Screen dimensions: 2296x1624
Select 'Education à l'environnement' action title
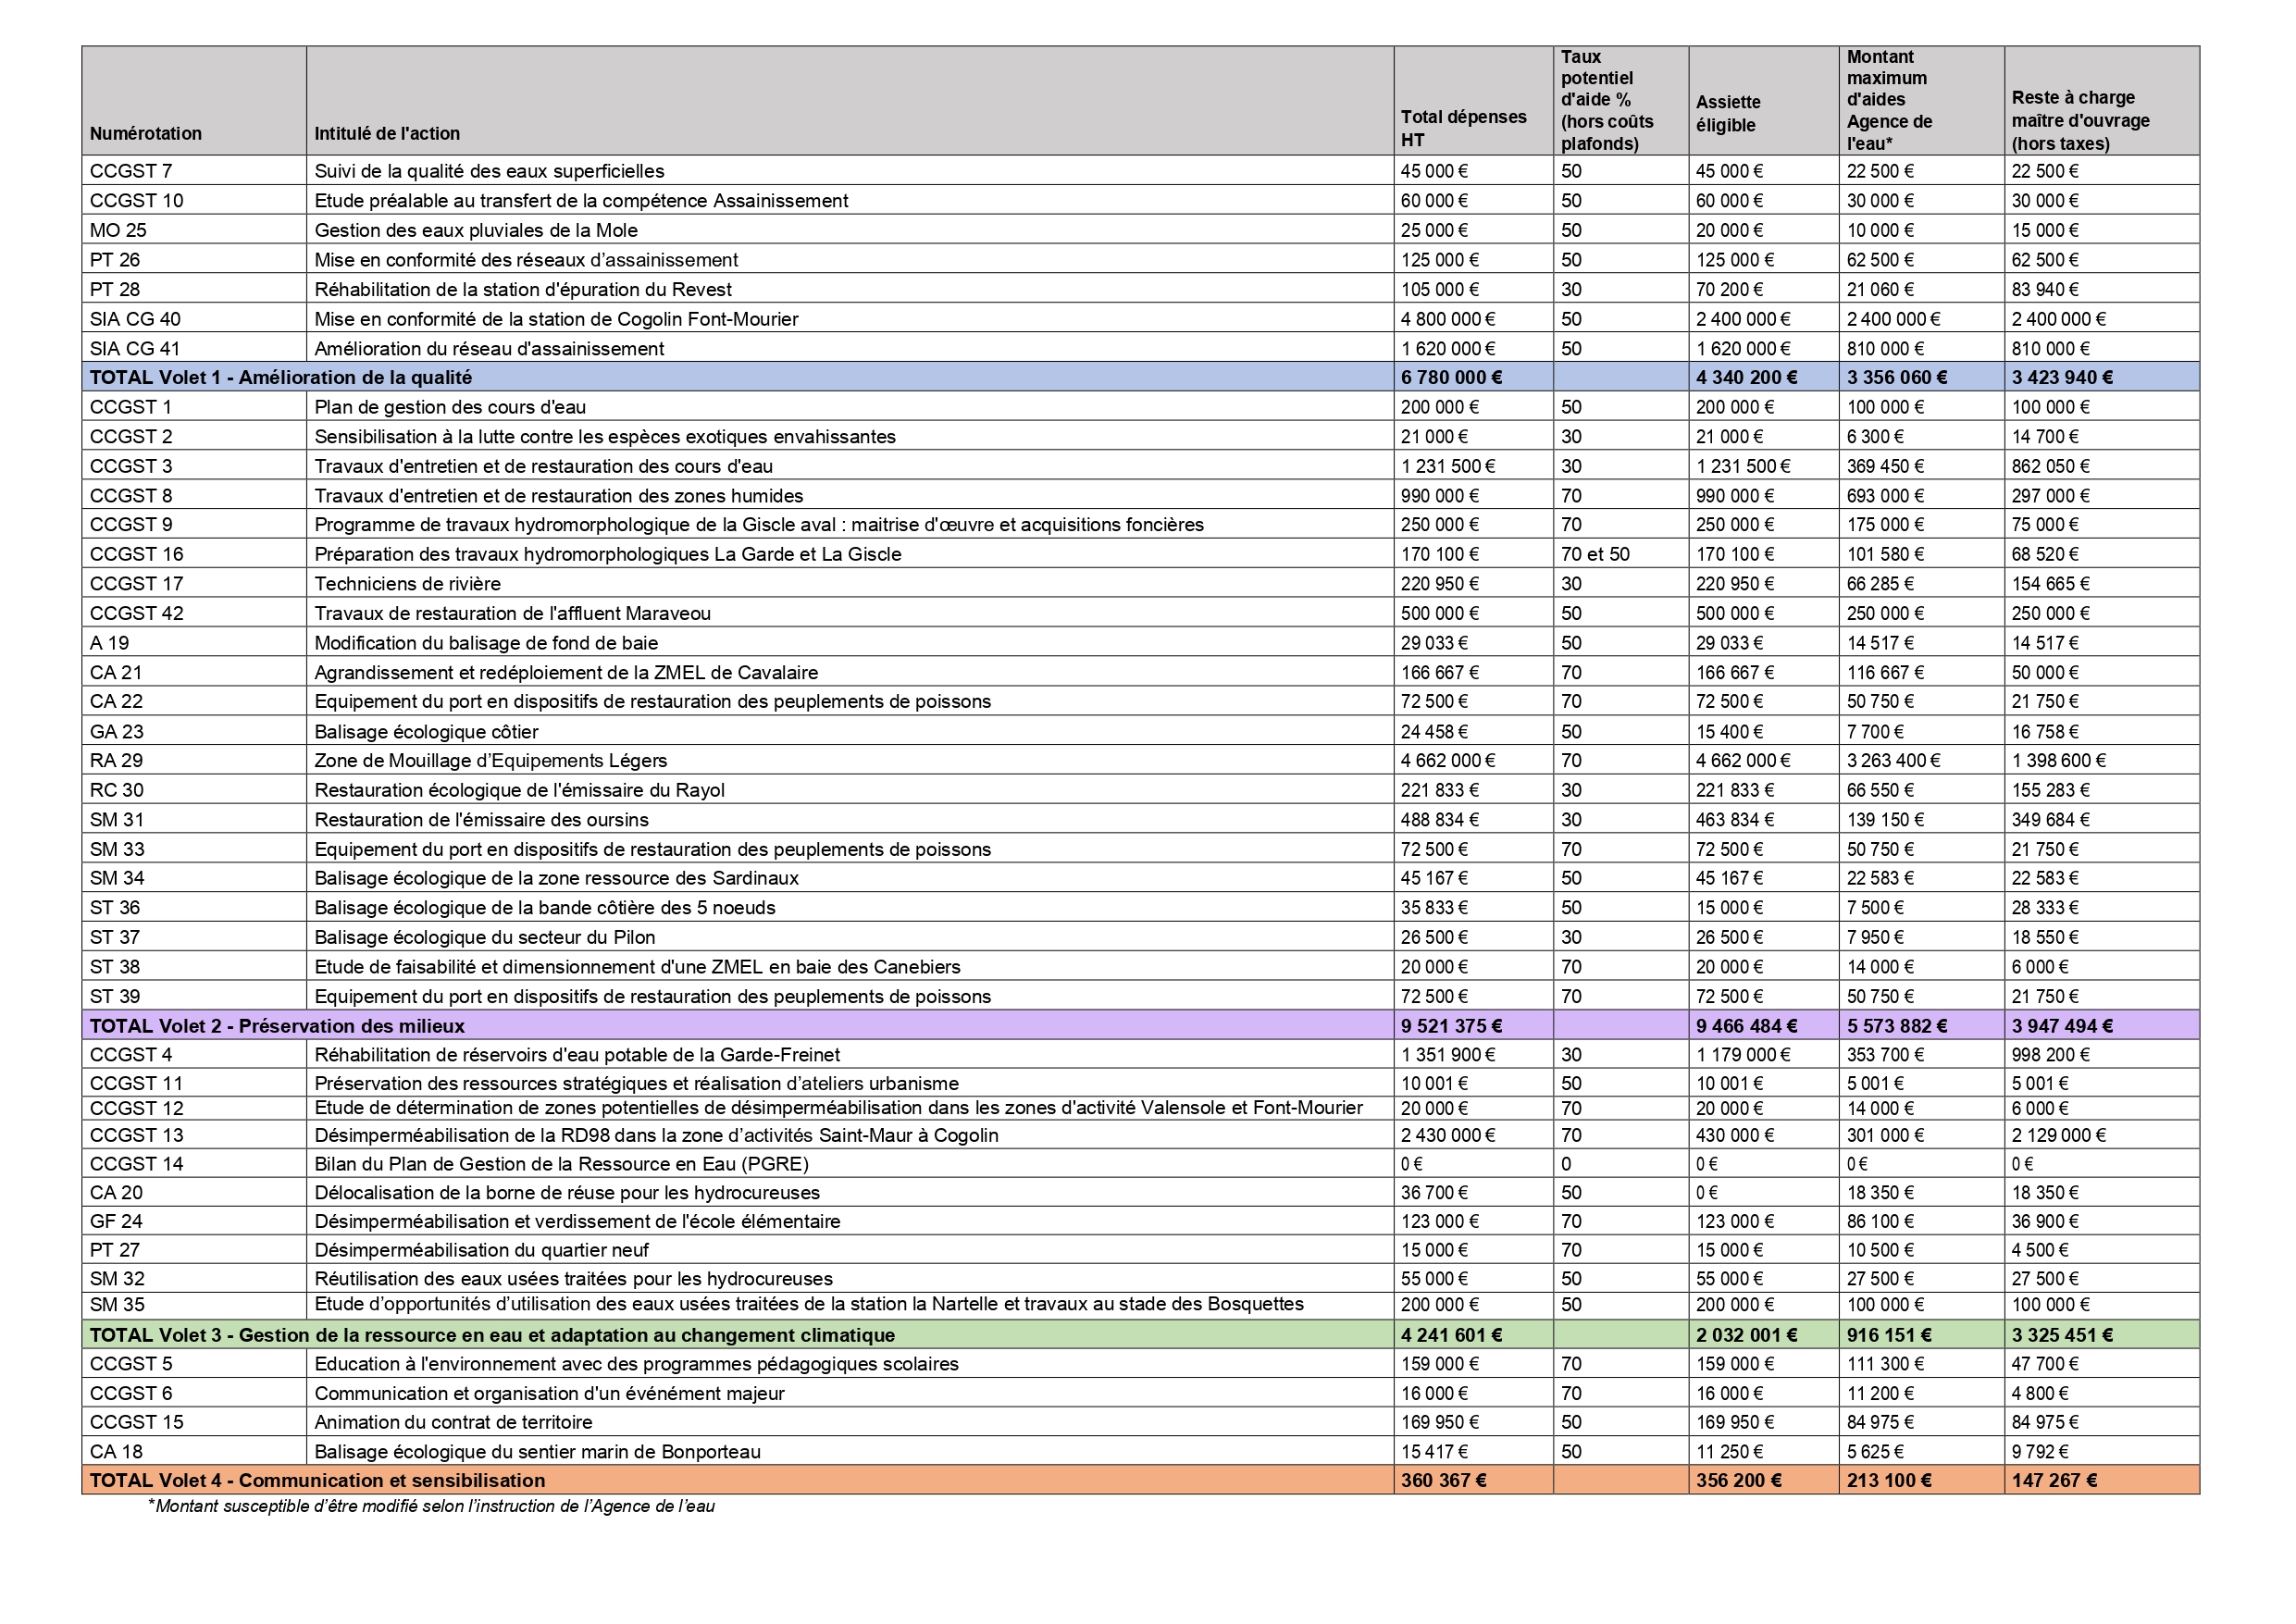[x=636, y=1364]
